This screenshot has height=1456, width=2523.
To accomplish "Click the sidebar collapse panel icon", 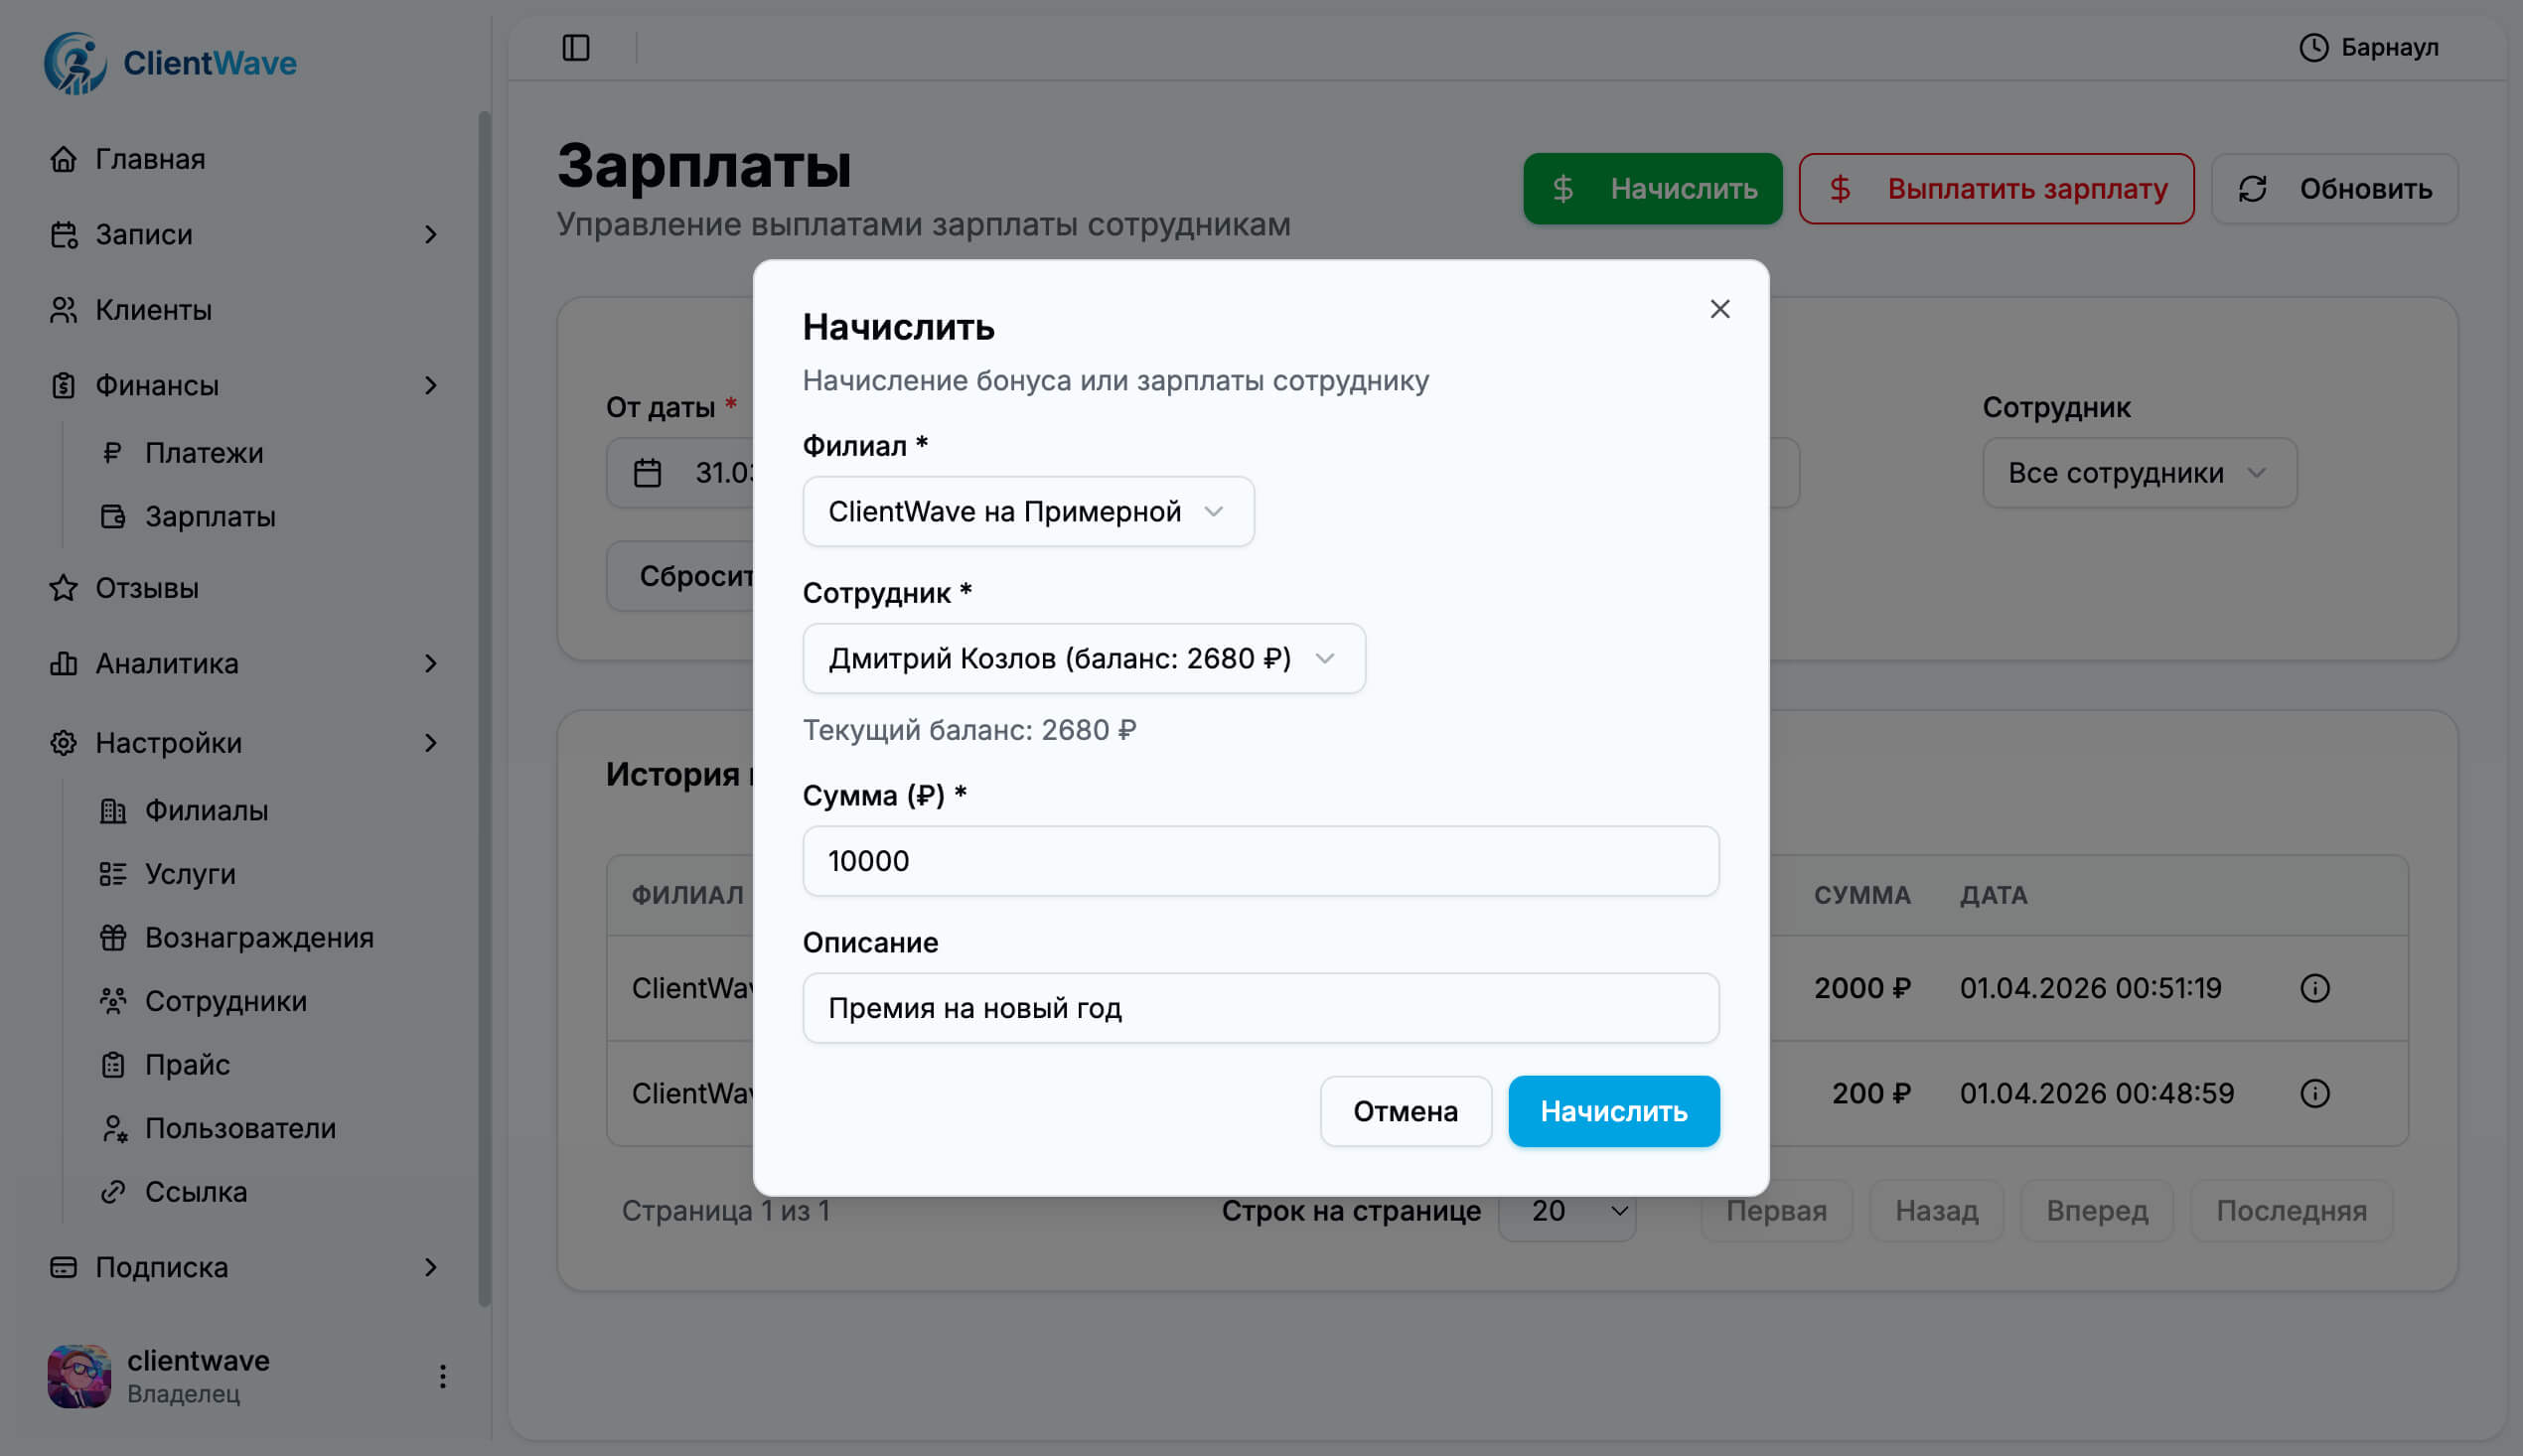I will (578, 47).
